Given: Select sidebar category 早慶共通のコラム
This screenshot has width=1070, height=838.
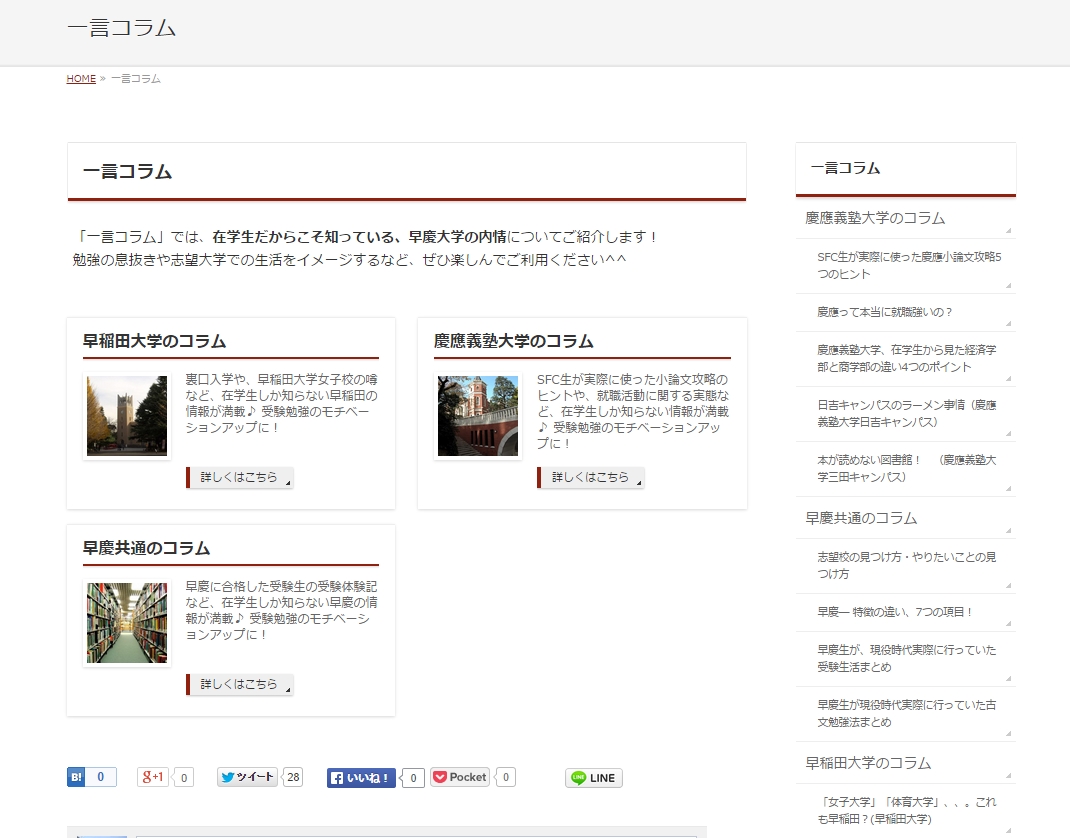Looking at the screenshot, I should (x=906, y=518).
